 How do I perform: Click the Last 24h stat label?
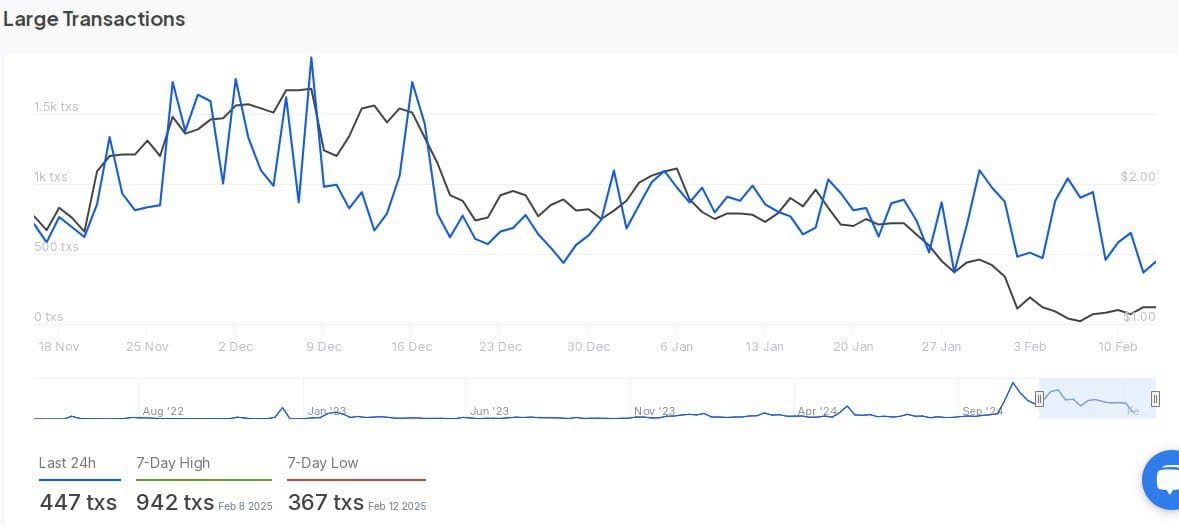67,463
